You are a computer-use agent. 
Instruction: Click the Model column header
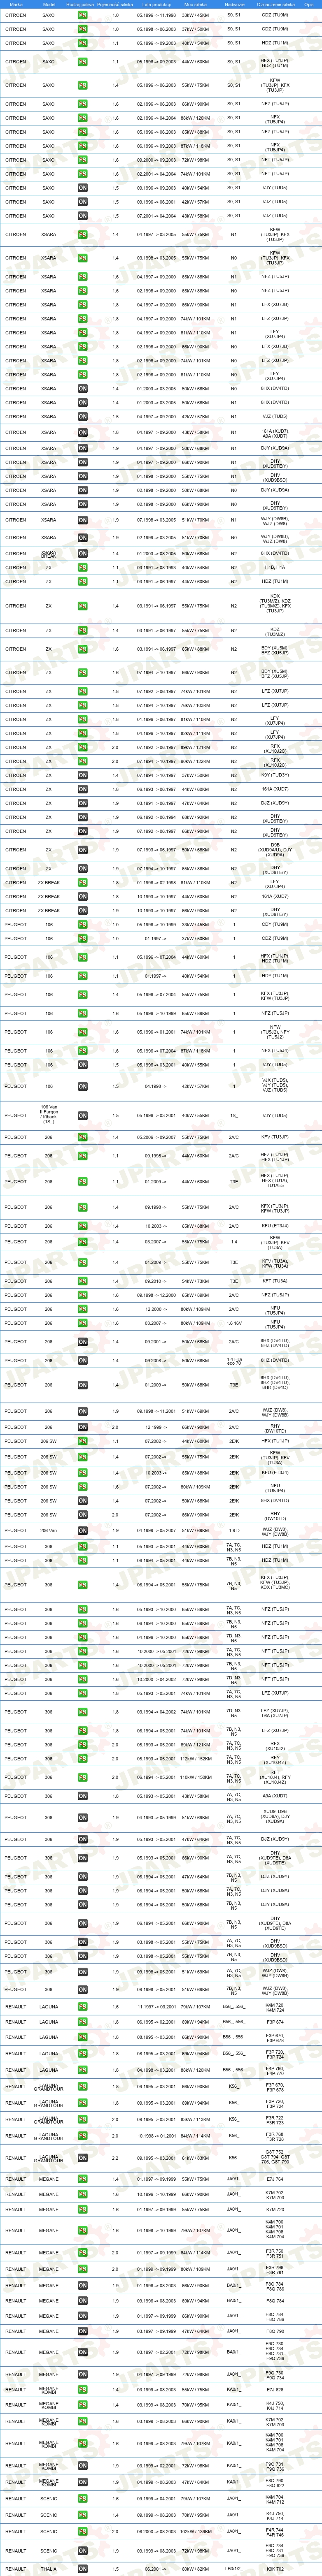point(49,5)
